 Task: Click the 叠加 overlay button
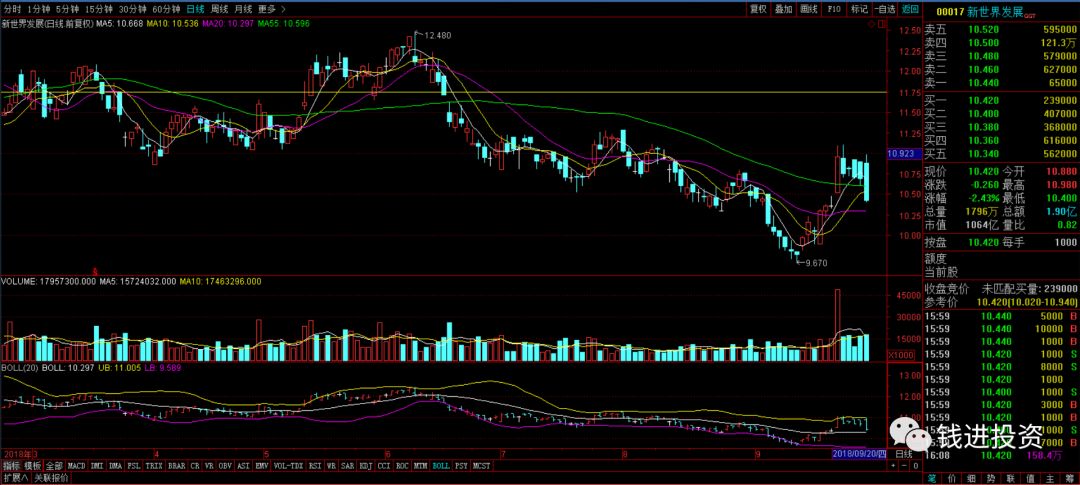(783, 9)
